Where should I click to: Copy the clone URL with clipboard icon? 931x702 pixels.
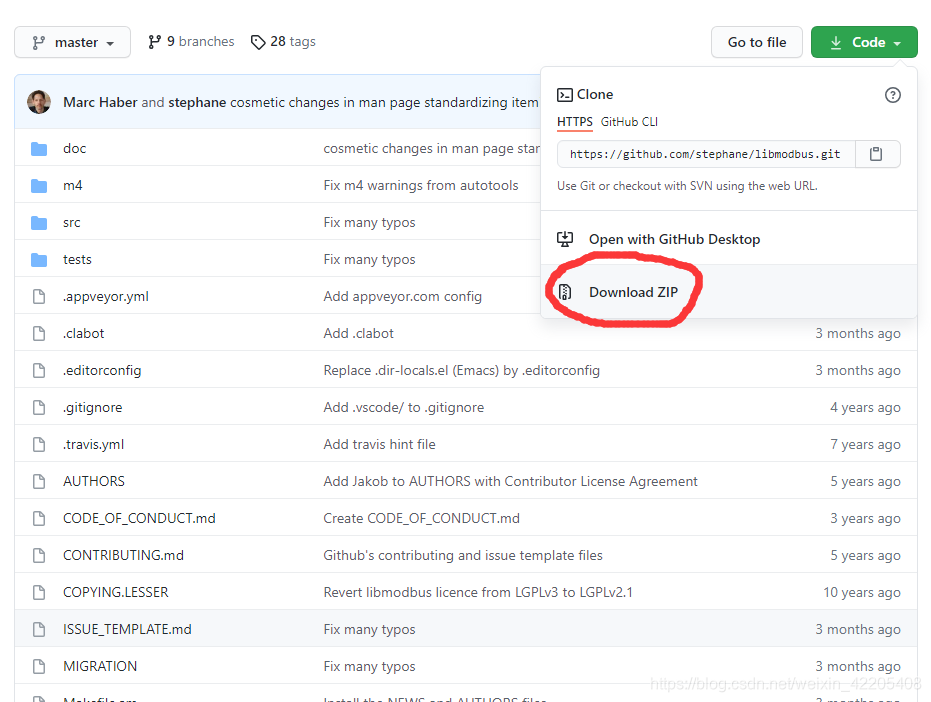click(876, 154)
